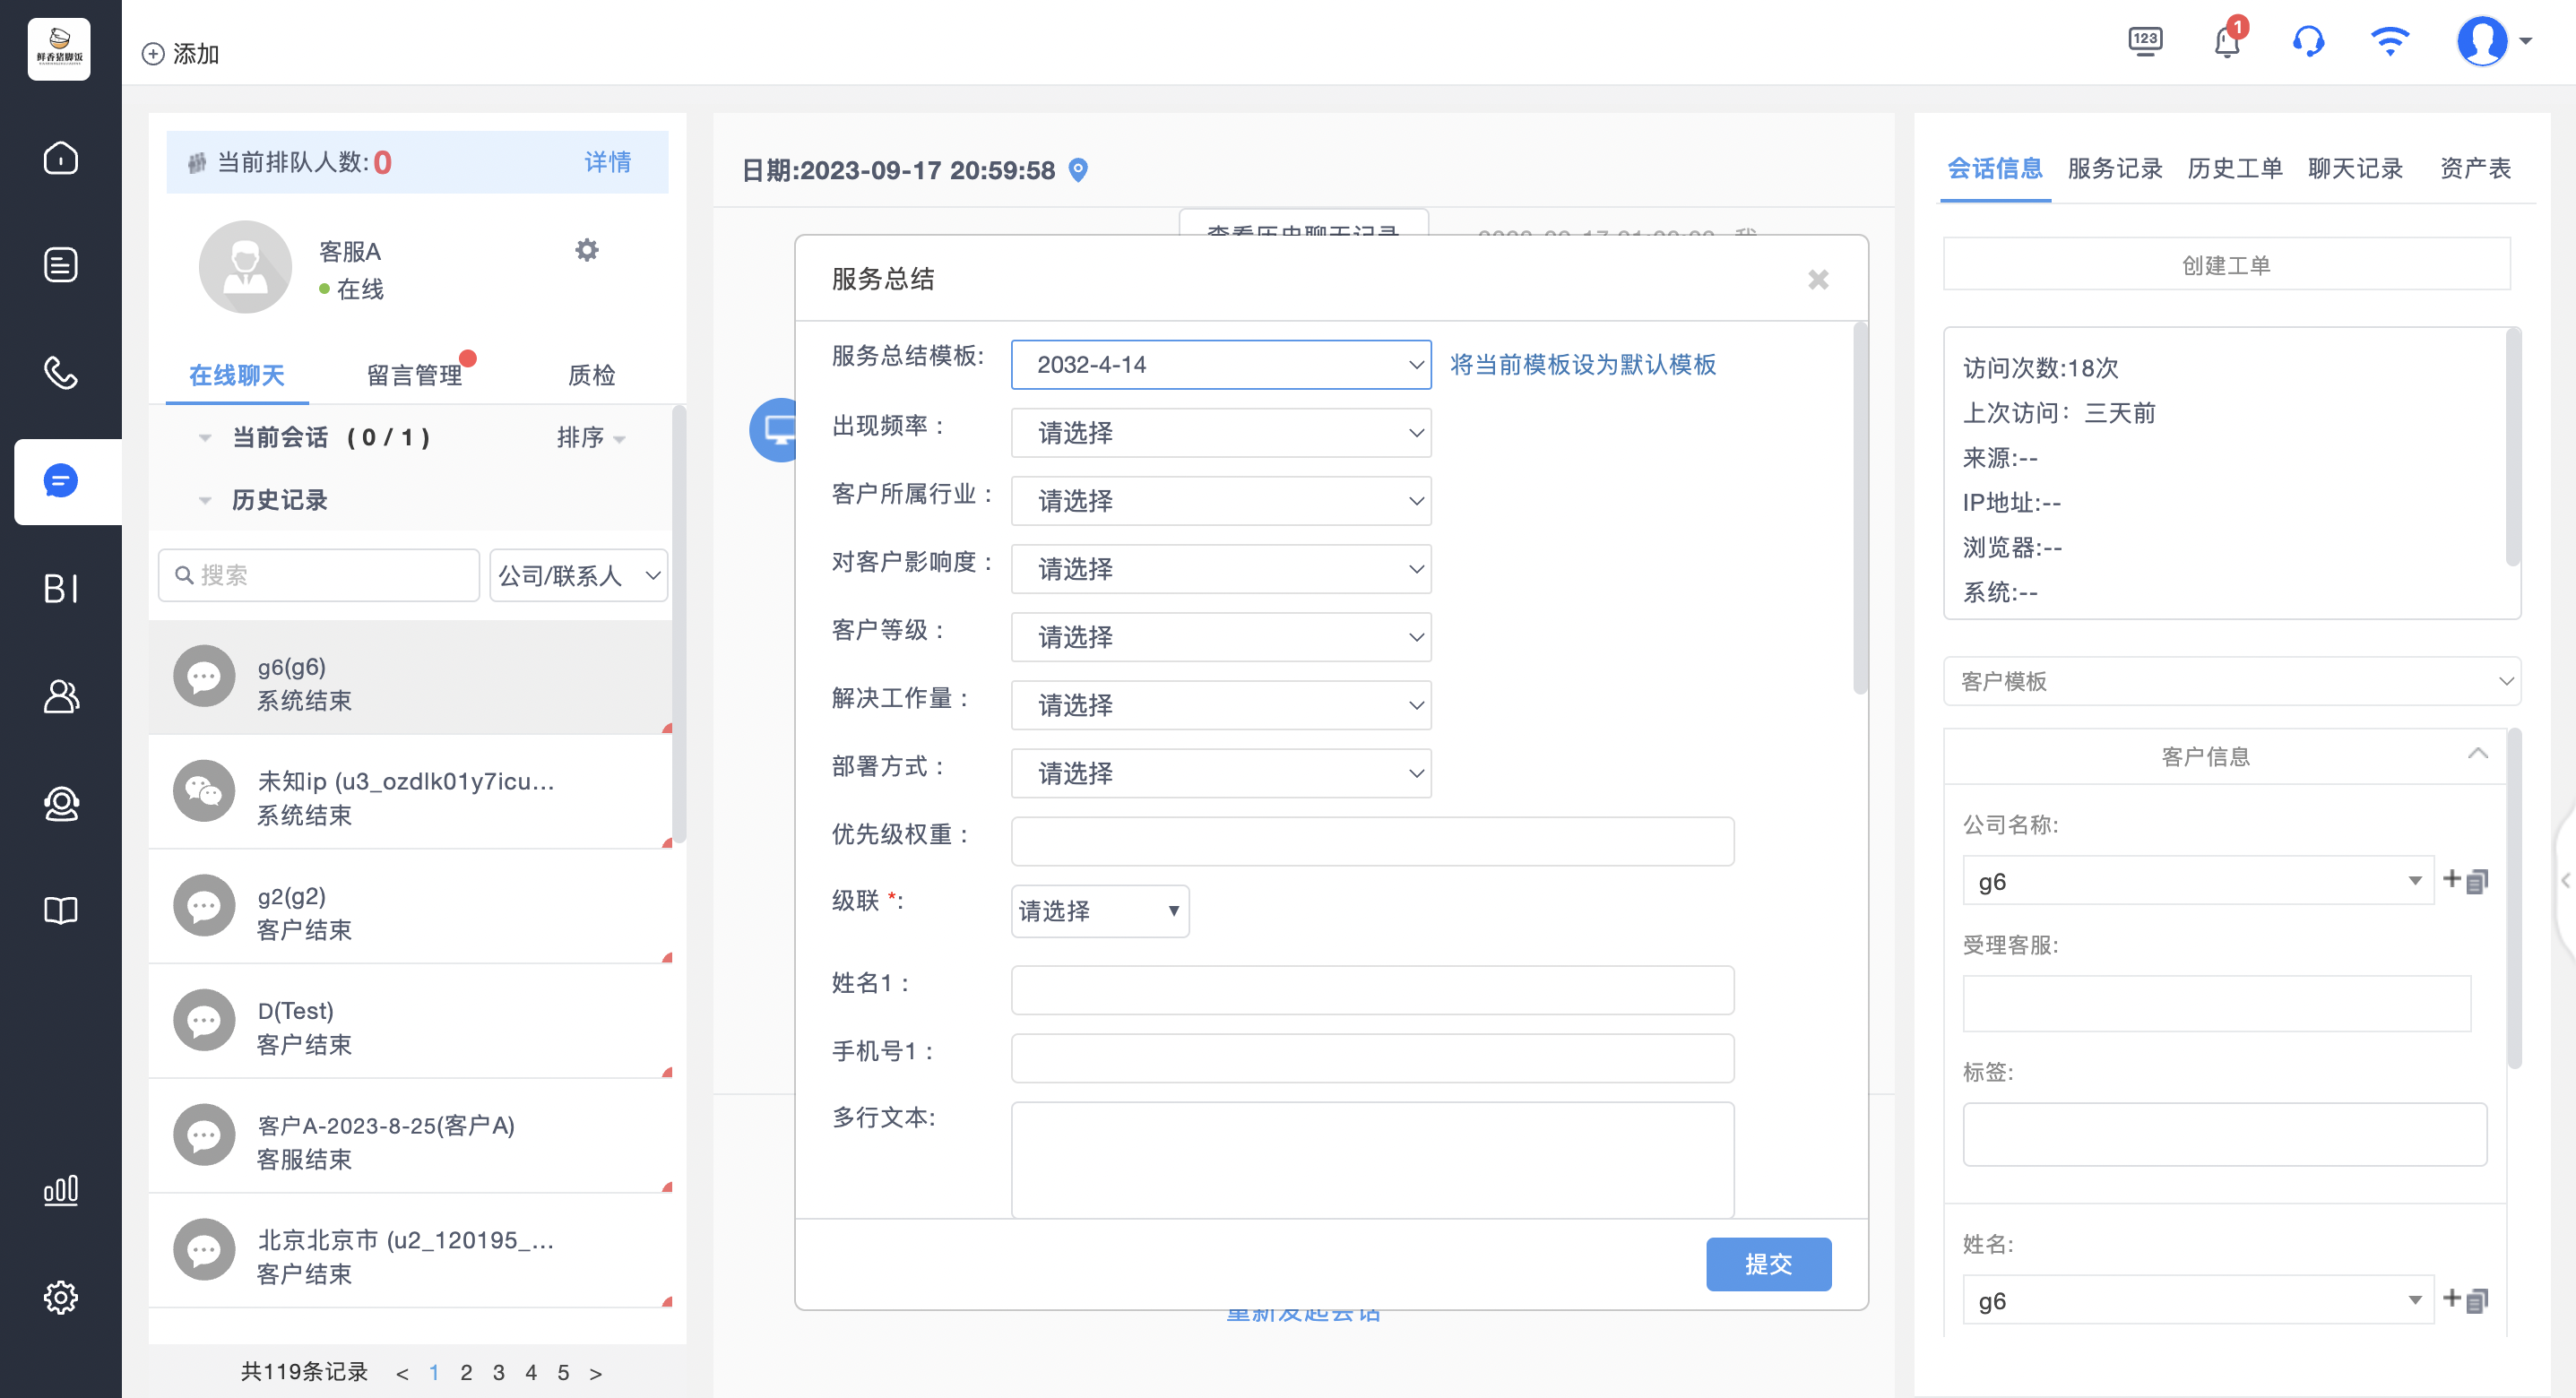Expand the 级联 selector
The height and width of the screenshot is (1398, 2576).
[x=1100, y=911]
